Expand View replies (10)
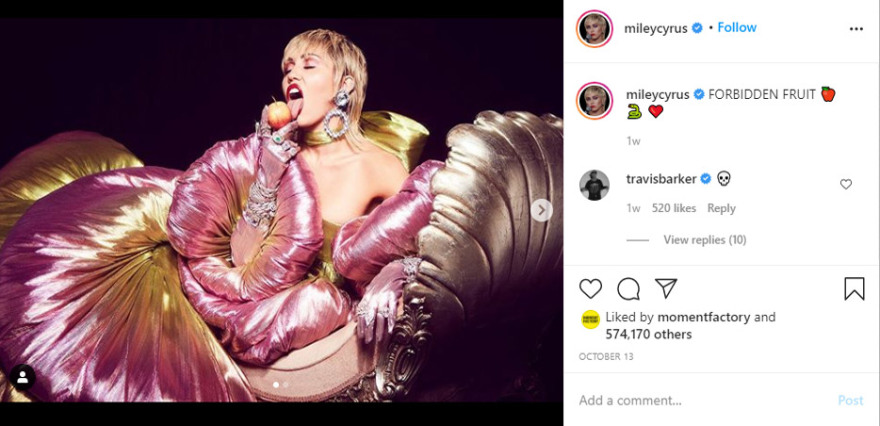This screenshot has height=426, width=880. [x=704, y=240]
